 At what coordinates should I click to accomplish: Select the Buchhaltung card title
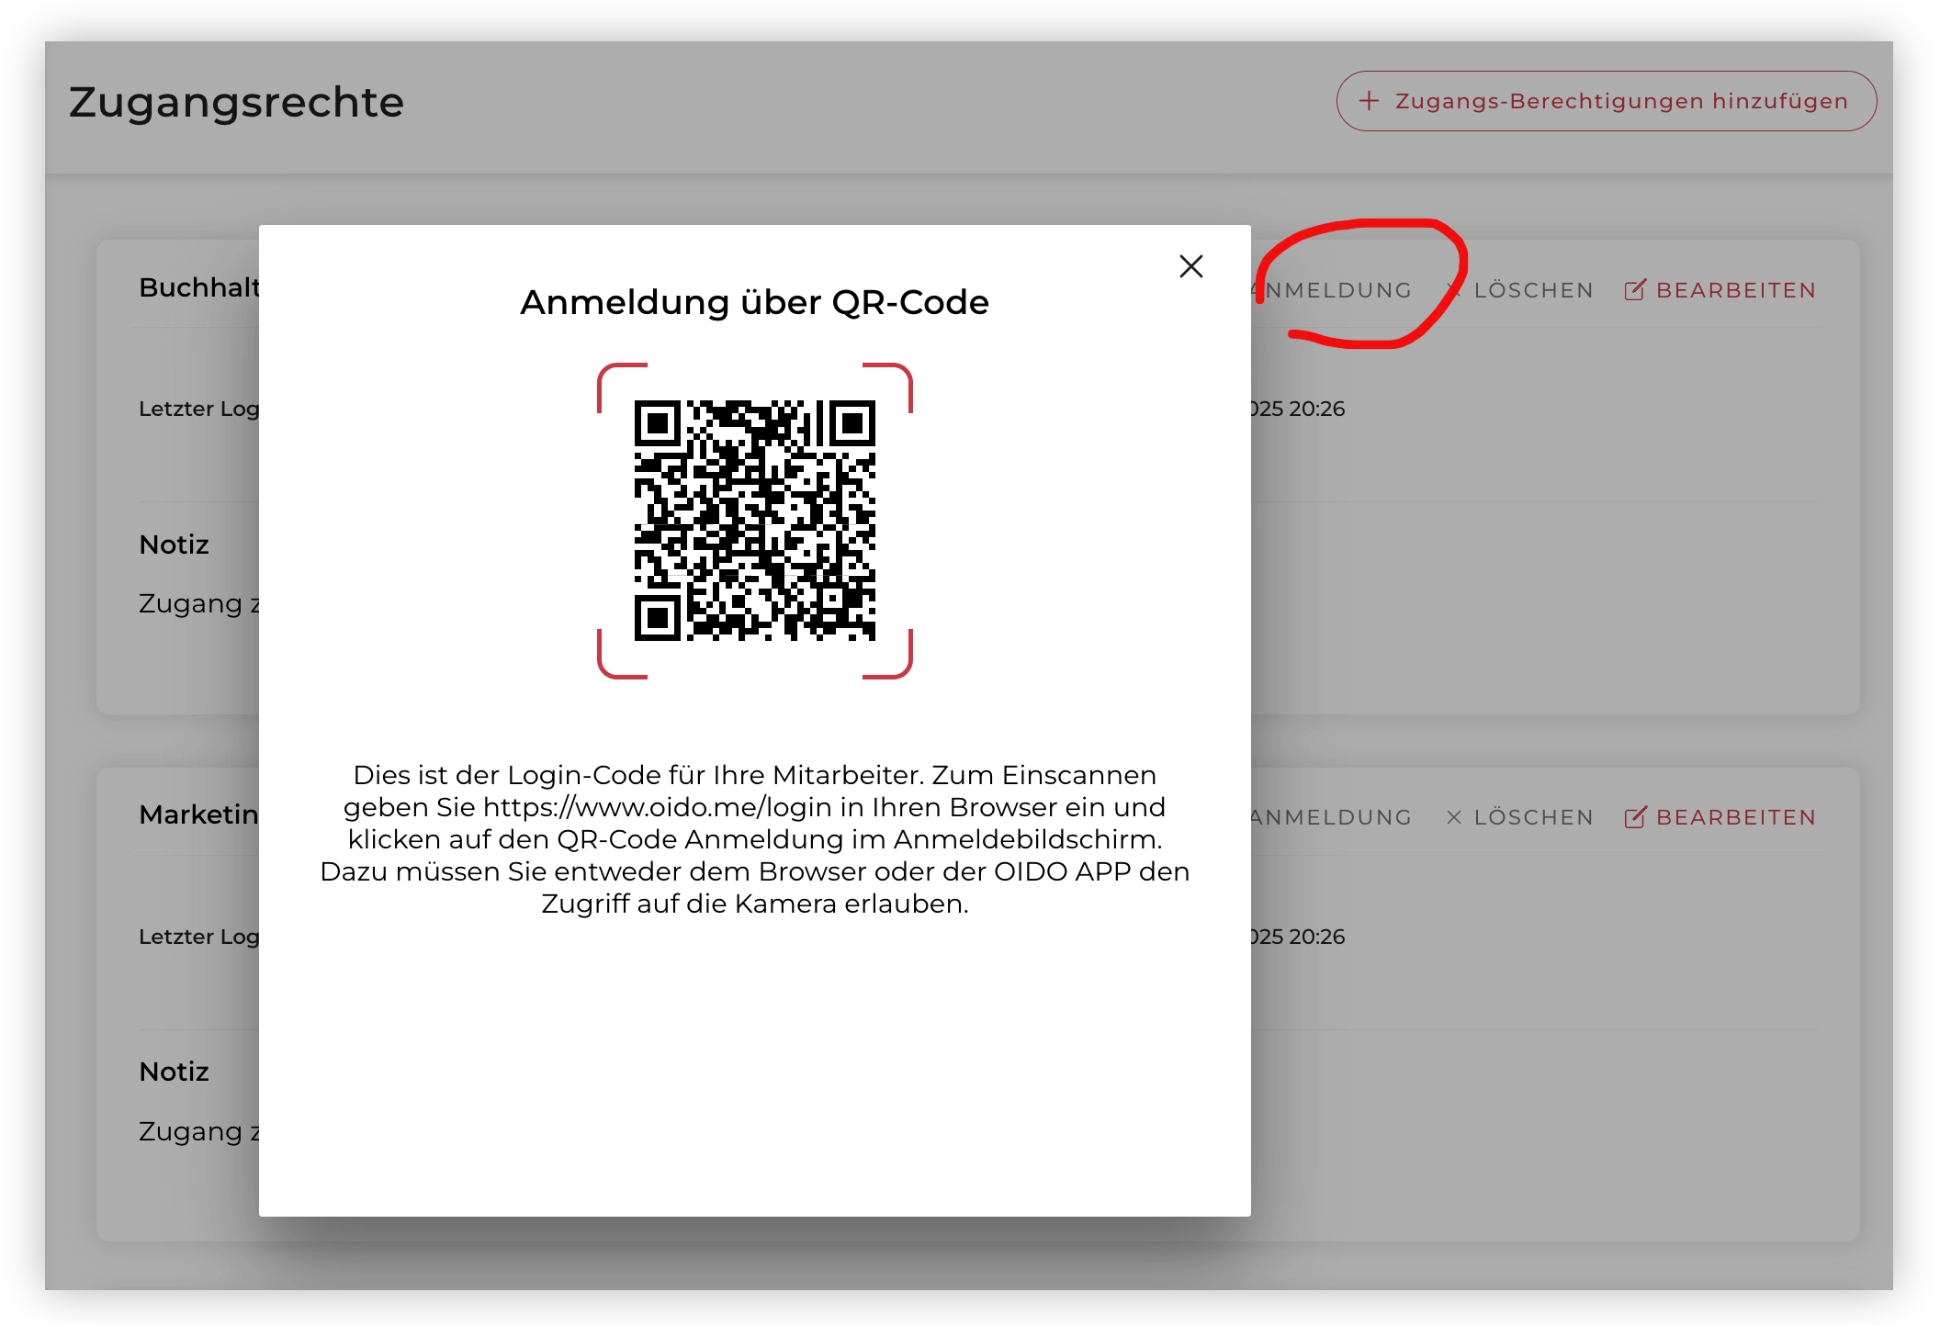pyautogui.click(x=199, y=288)
